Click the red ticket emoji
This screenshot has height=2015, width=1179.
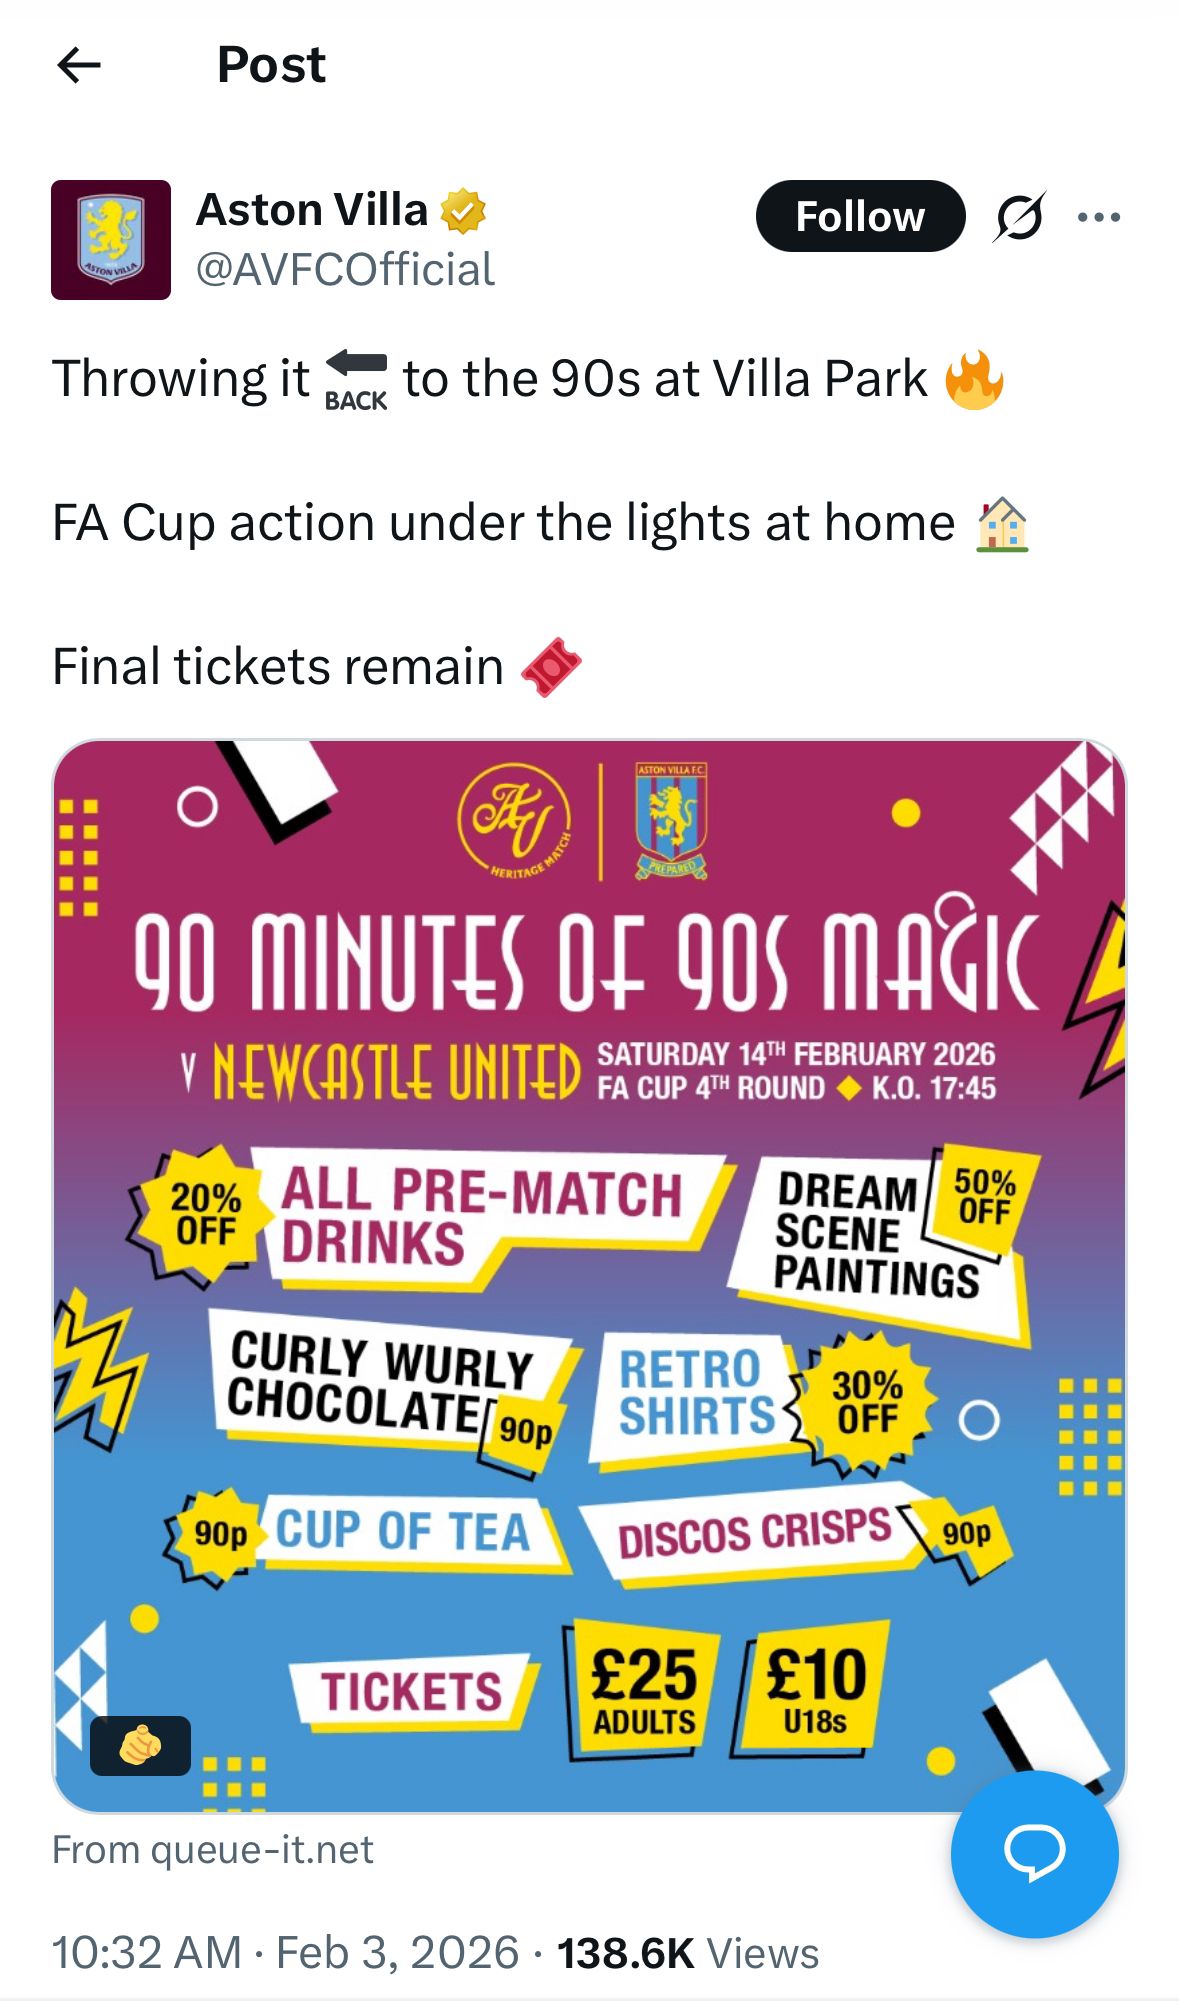pyautogui.click(x=551, y=667)
